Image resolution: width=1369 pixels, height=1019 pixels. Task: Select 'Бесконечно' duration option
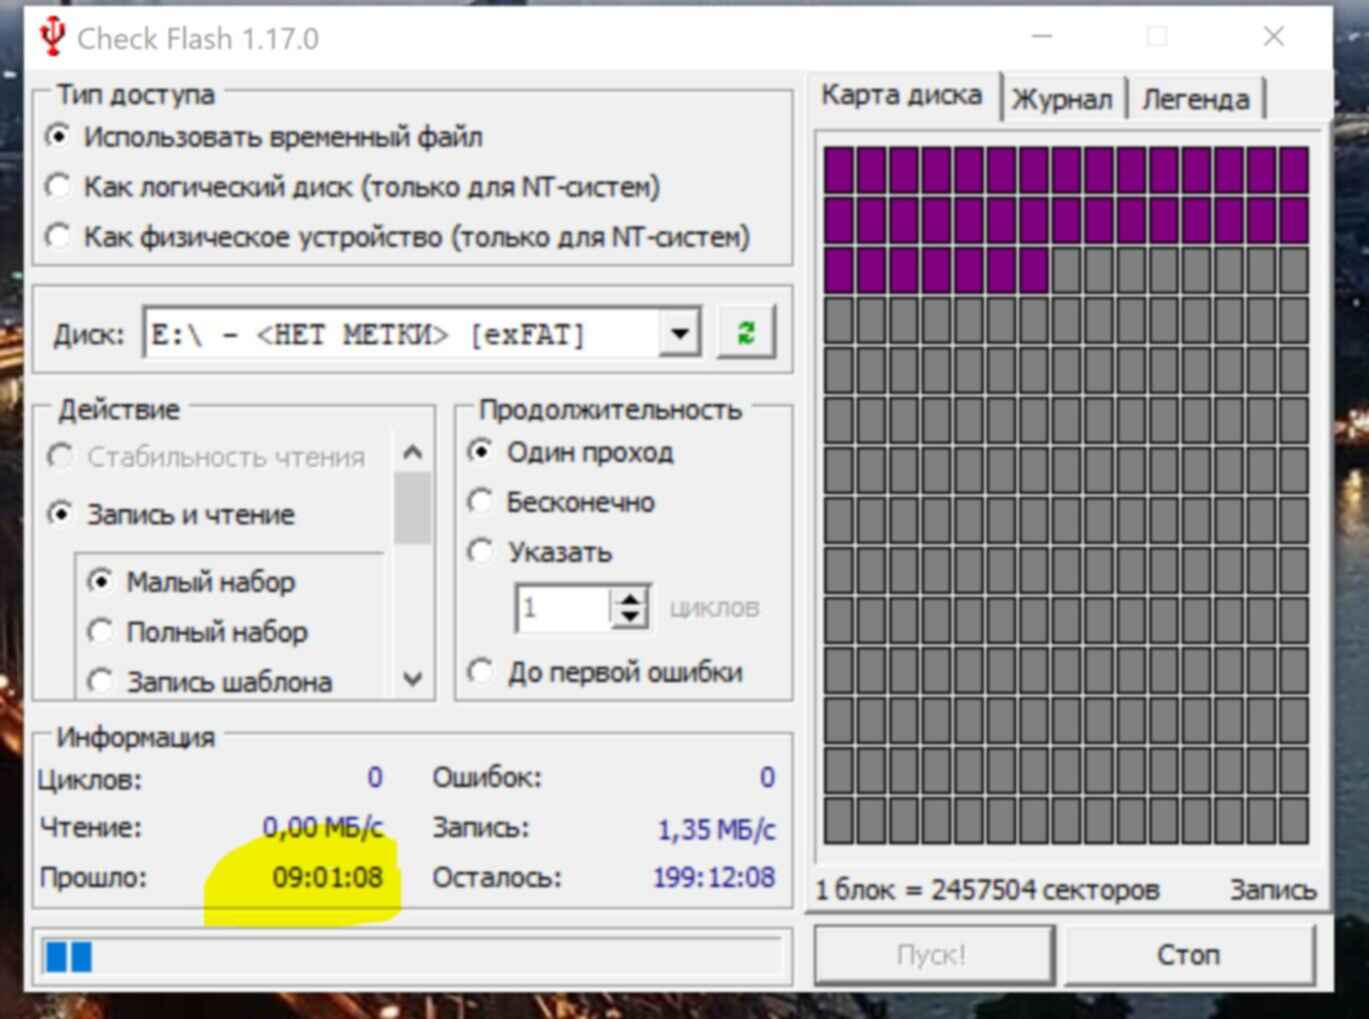481,502
